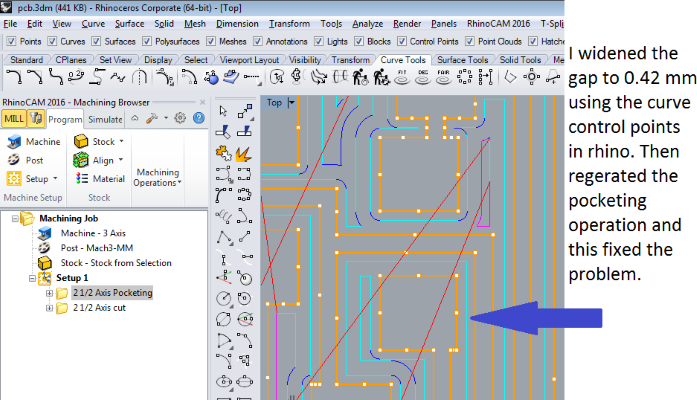Open RhinoCAM preferences gear icon
This screenshot has height=400, width=697.
(180, 118)
